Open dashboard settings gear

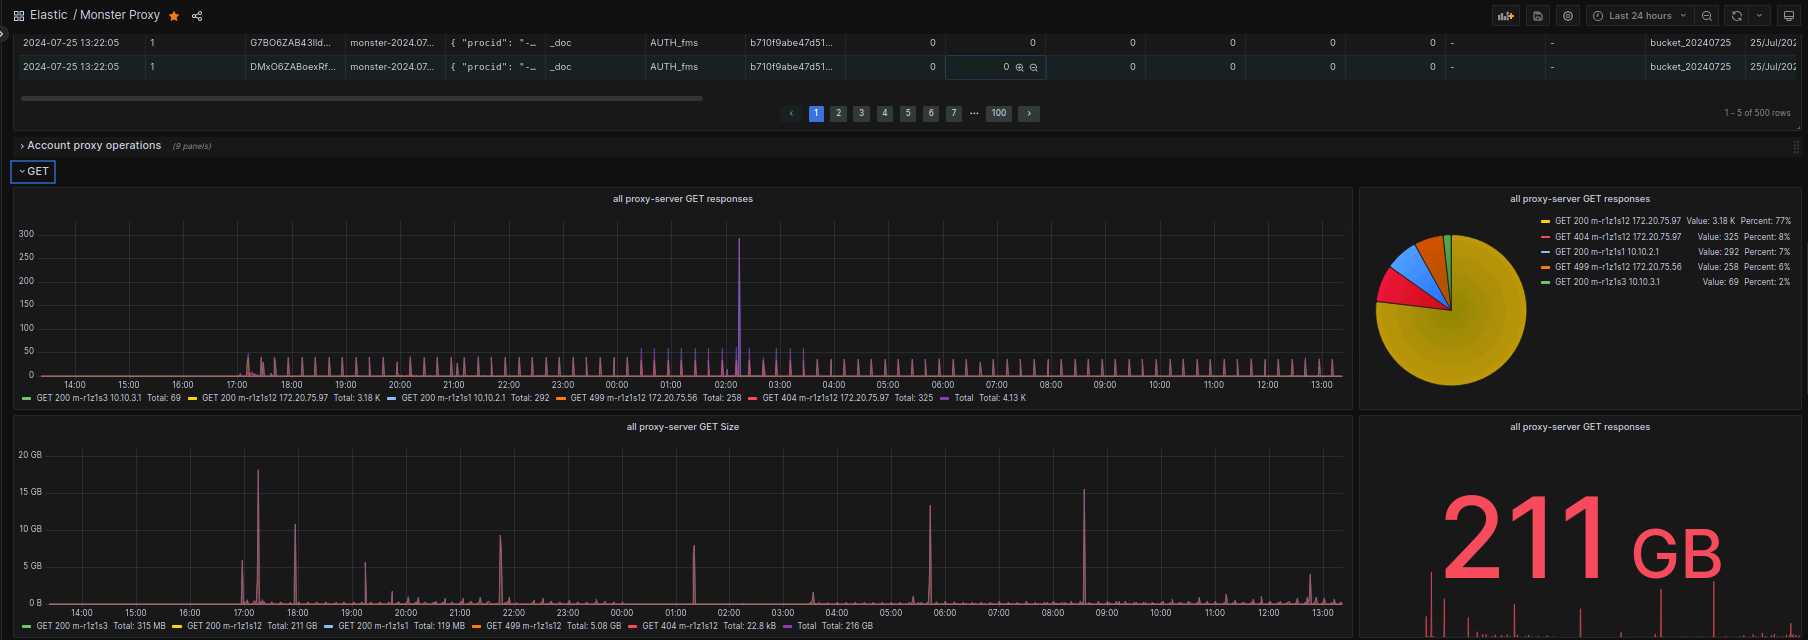click(x=1568, y=16)
